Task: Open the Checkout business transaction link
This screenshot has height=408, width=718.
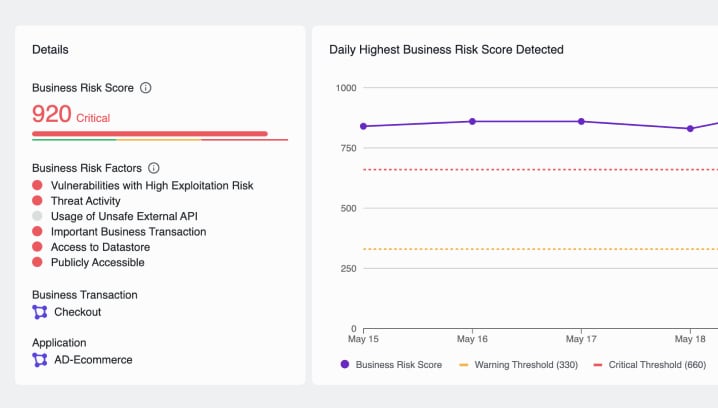Action: coord(77,312)
